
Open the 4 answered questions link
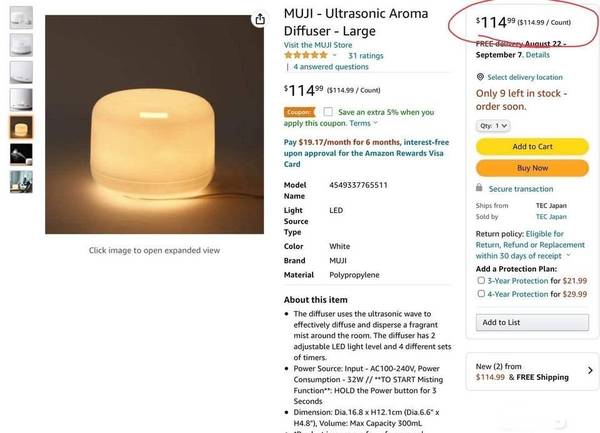tap(331, 67)
